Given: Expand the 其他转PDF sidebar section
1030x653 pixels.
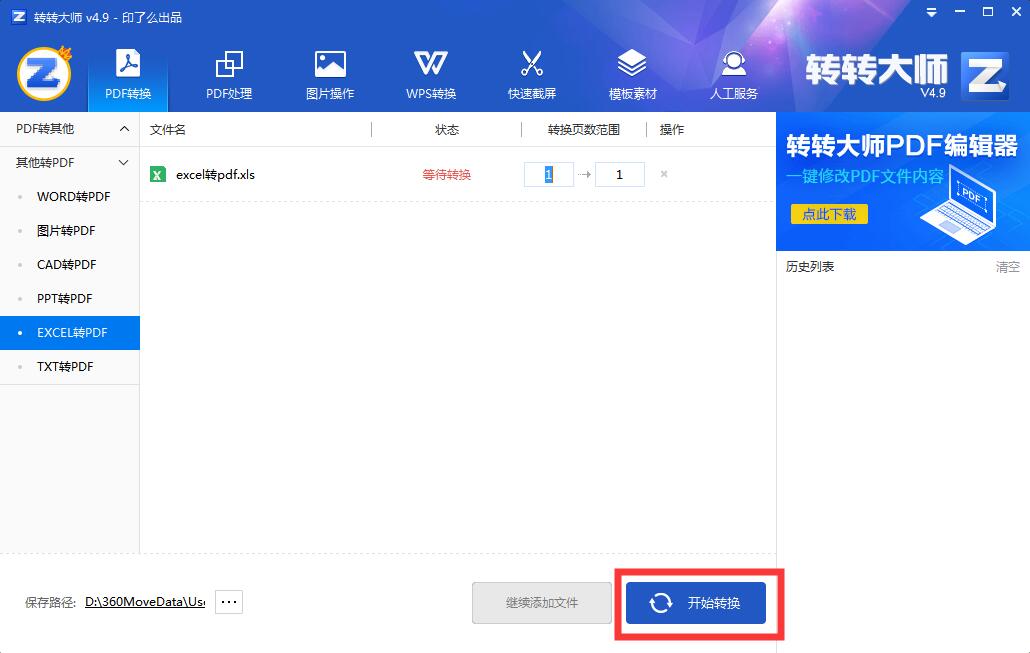Looking at the screenshot, I should tap(70, 162).
